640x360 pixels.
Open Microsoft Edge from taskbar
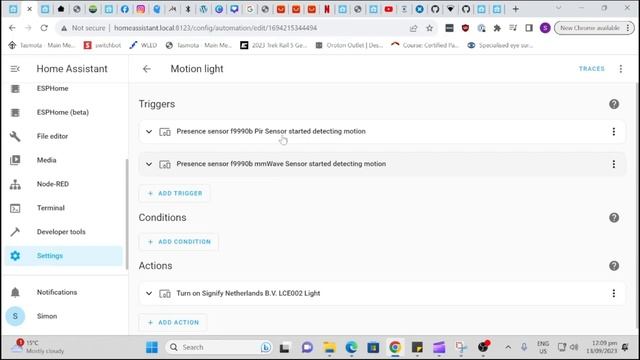351,347
